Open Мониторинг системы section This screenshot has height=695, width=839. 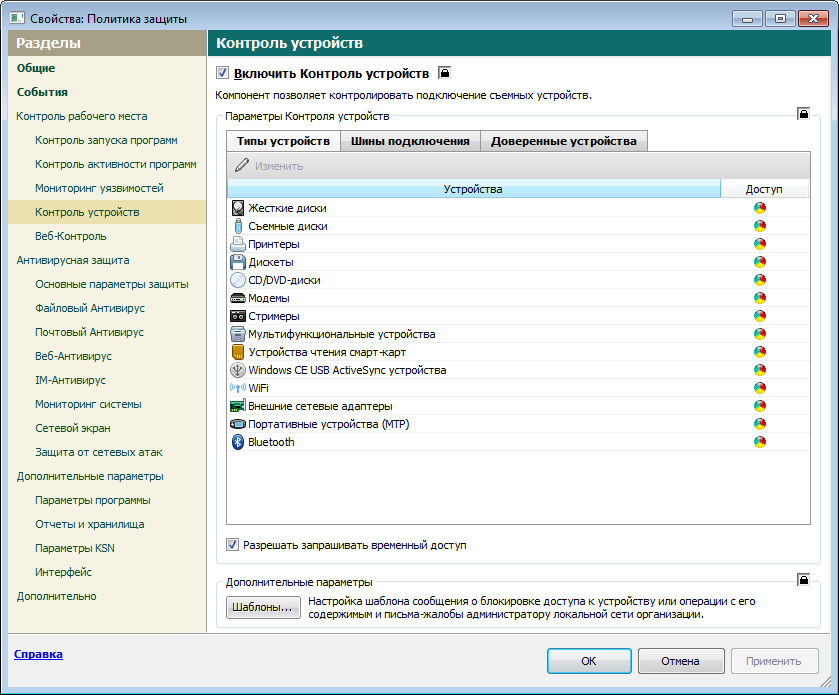(x=88, y=404)
